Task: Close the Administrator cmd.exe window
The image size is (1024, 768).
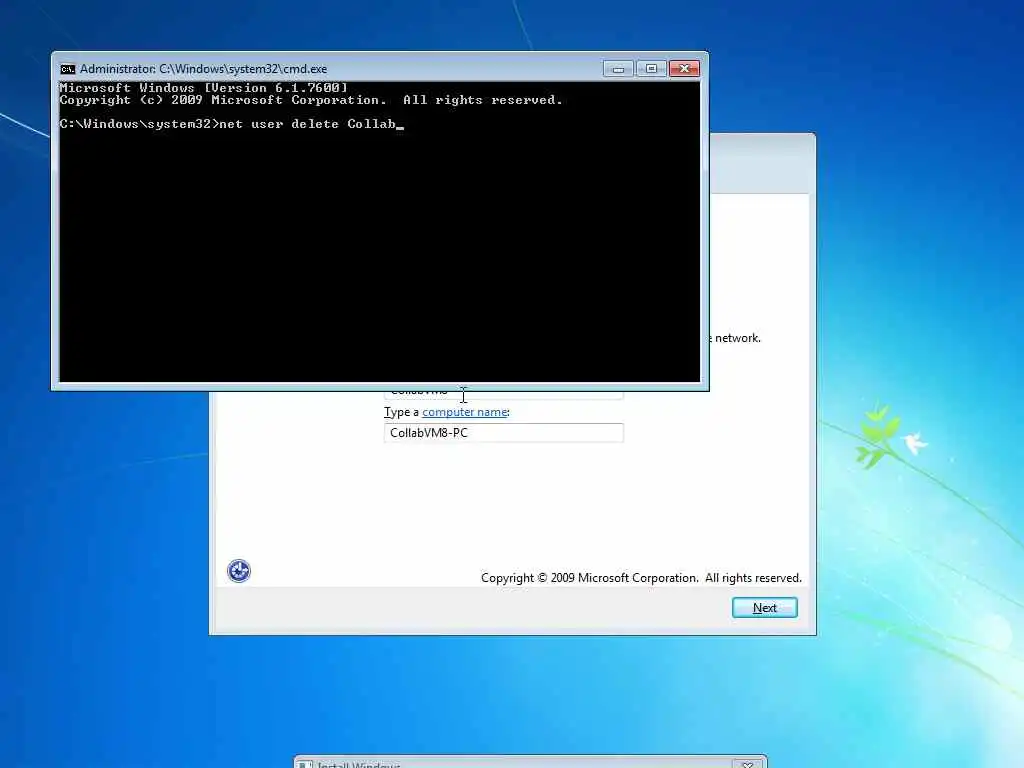Action: click(x=684, y=69)
